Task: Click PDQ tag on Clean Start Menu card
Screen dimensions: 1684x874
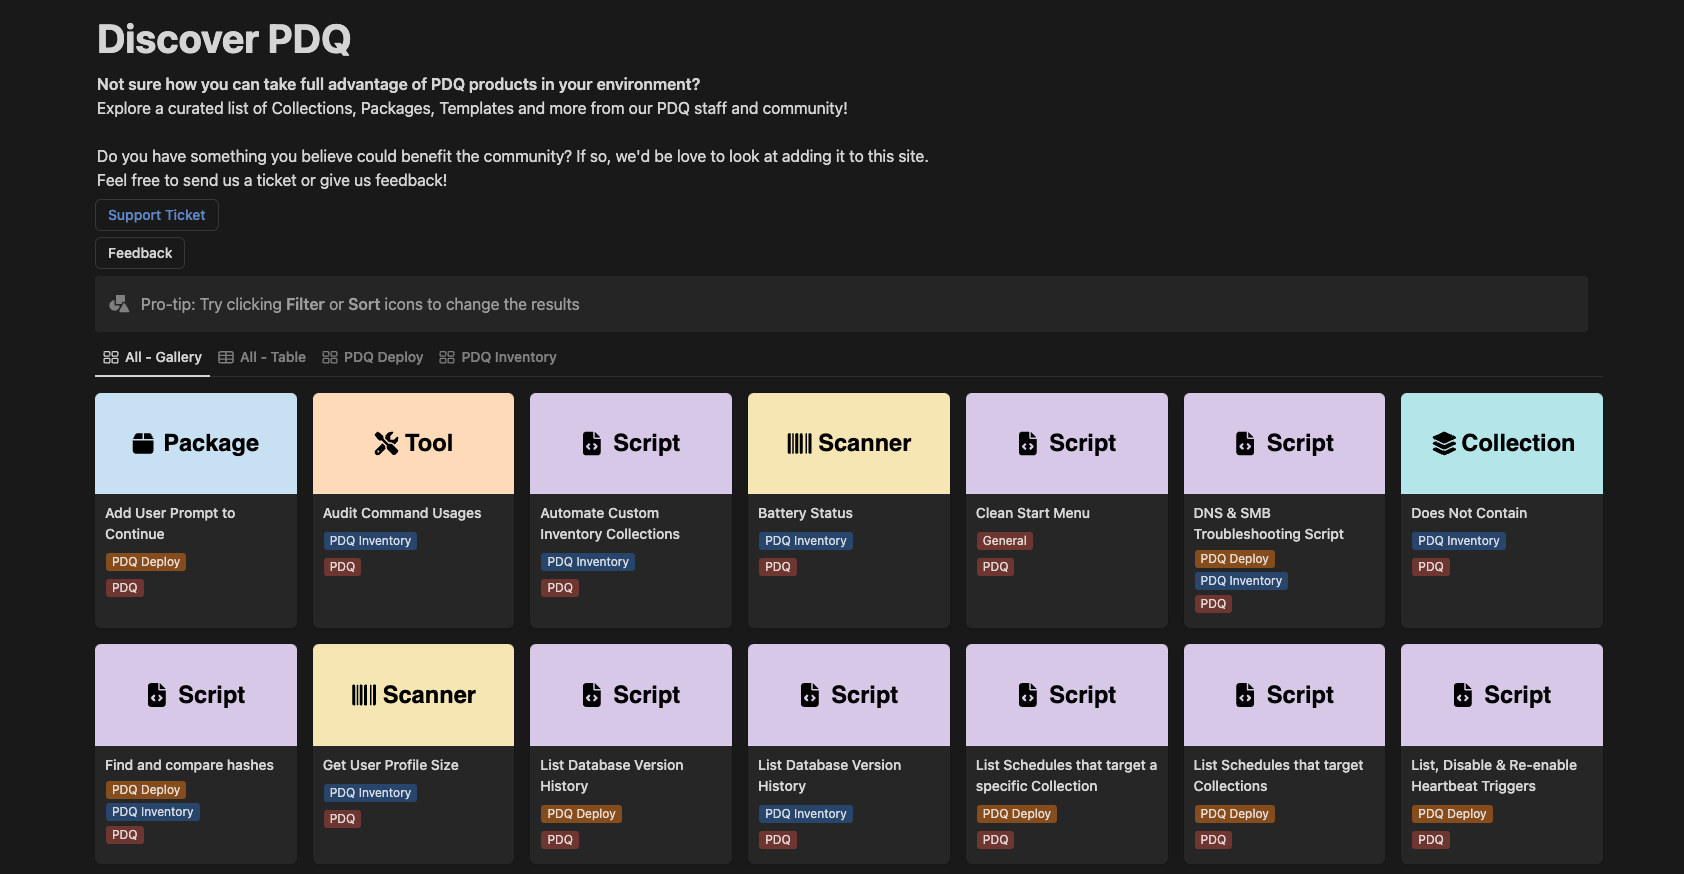Action: click(995, 567)
